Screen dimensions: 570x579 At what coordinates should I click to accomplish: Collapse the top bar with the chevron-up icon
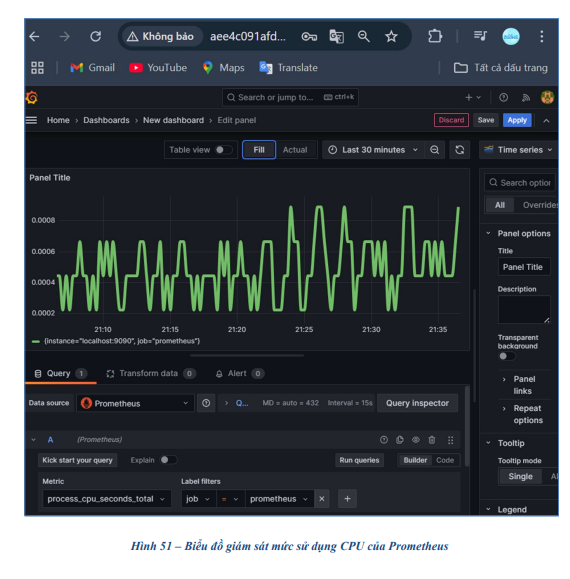(x=546, y=120)
